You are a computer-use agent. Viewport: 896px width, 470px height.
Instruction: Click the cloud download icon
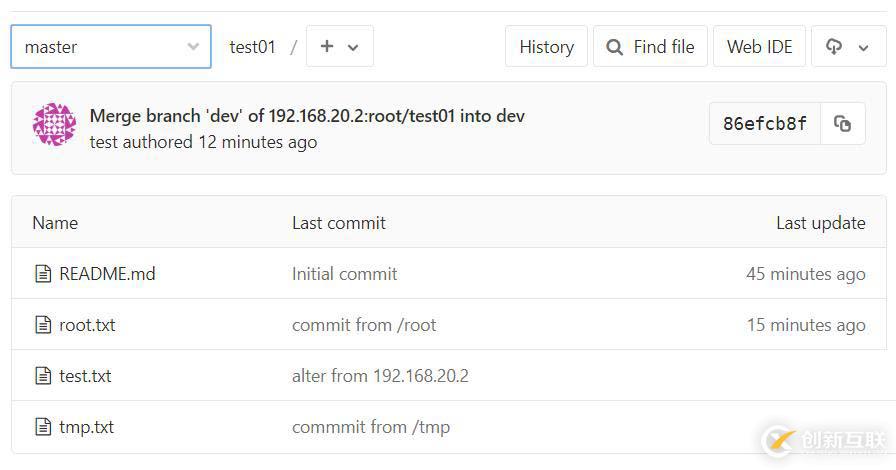(834, 47)
